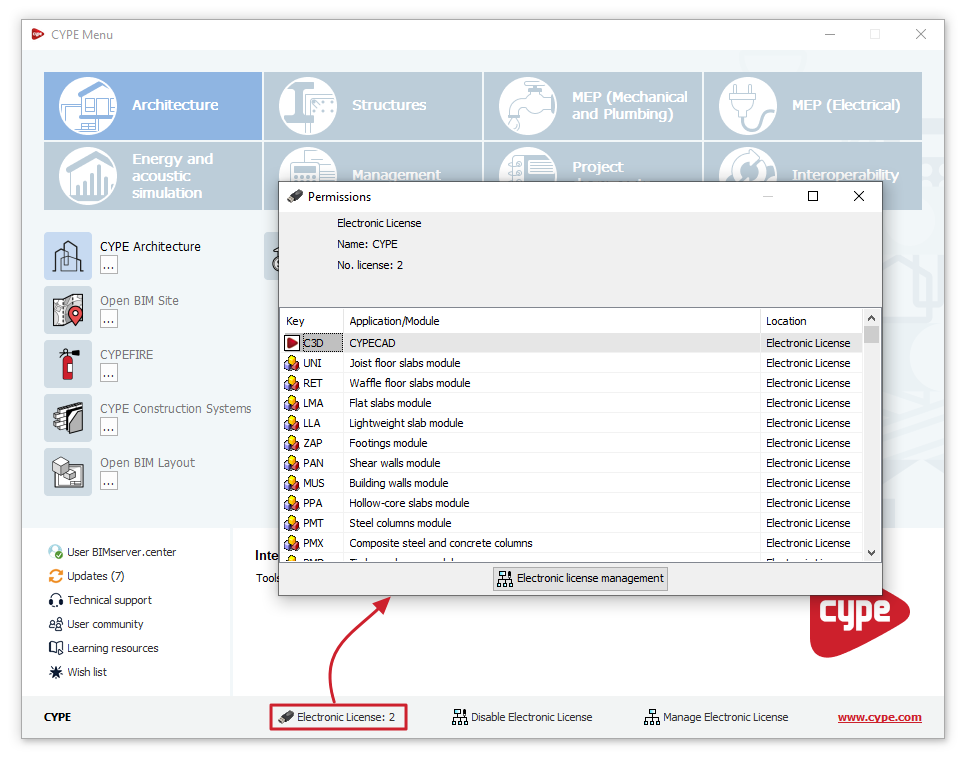This screenshot has height=759, width=963.
Task: Close the Permissions dialog
Action: 859,196
